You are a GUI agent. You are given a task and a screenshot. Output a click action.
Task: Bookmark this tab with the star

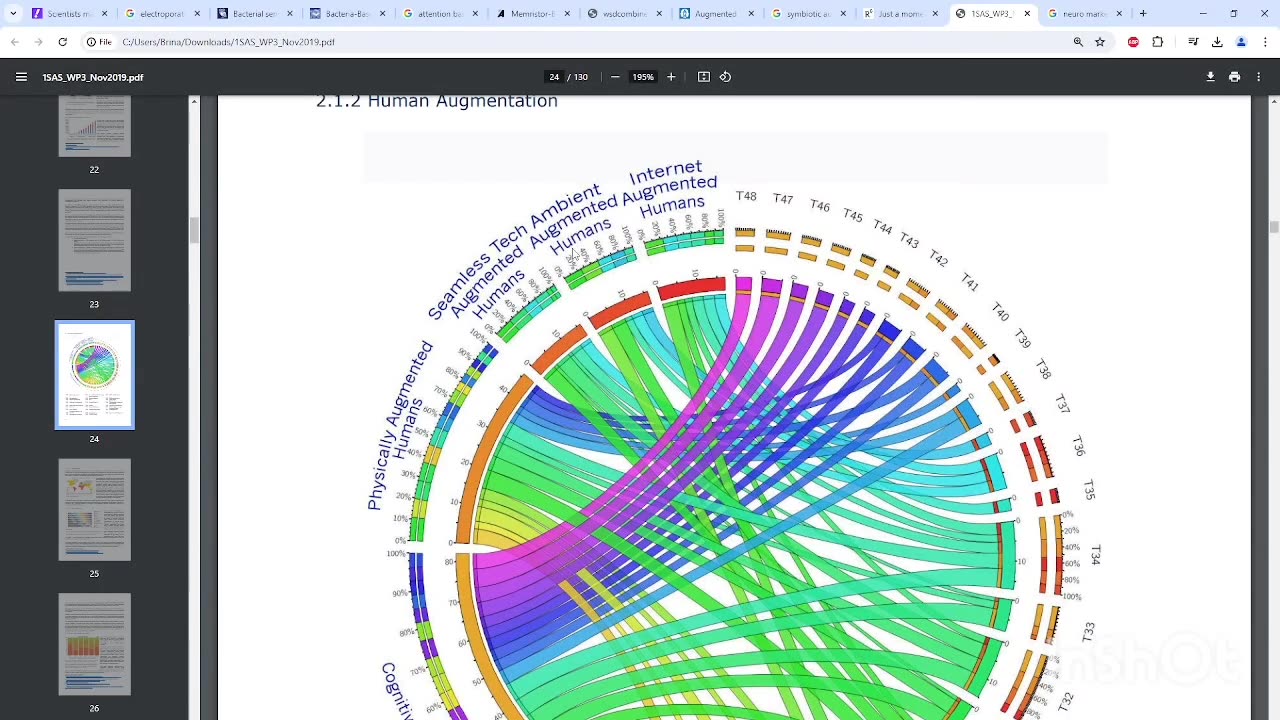[x=1100, y=42]
